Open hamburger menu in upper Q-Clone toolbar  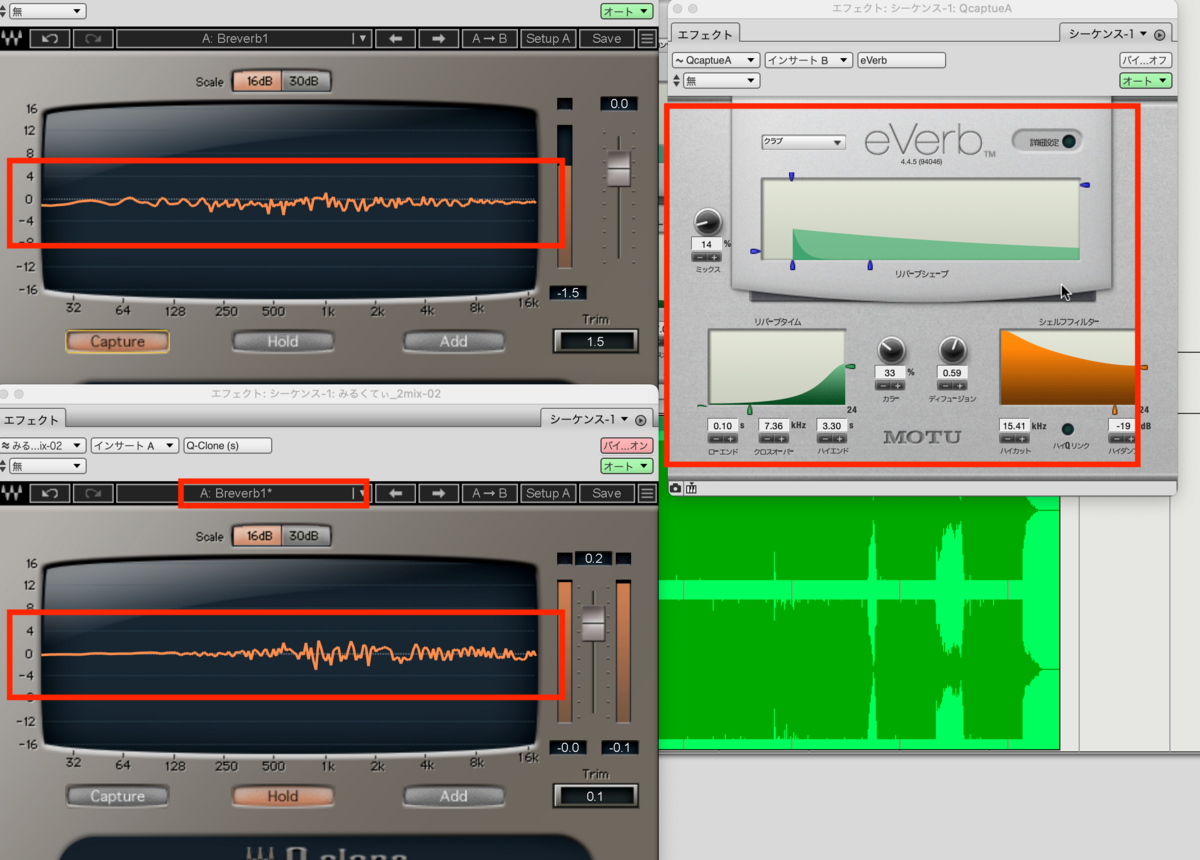point(647,39)
